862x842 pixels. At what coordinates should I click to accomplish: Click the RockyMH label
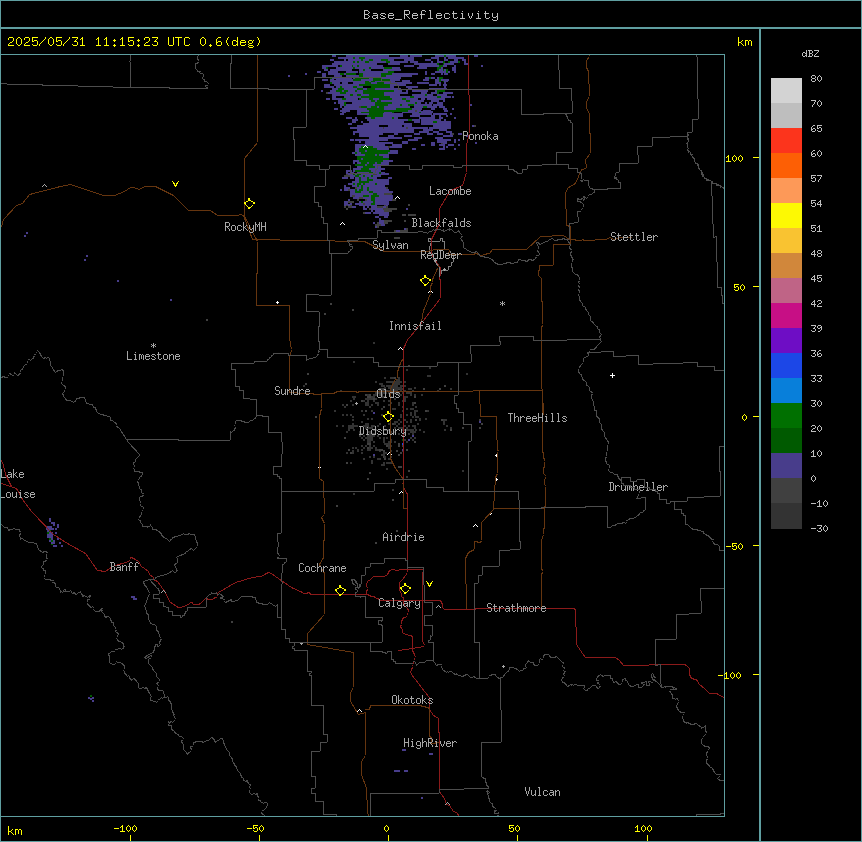point(245,227)
